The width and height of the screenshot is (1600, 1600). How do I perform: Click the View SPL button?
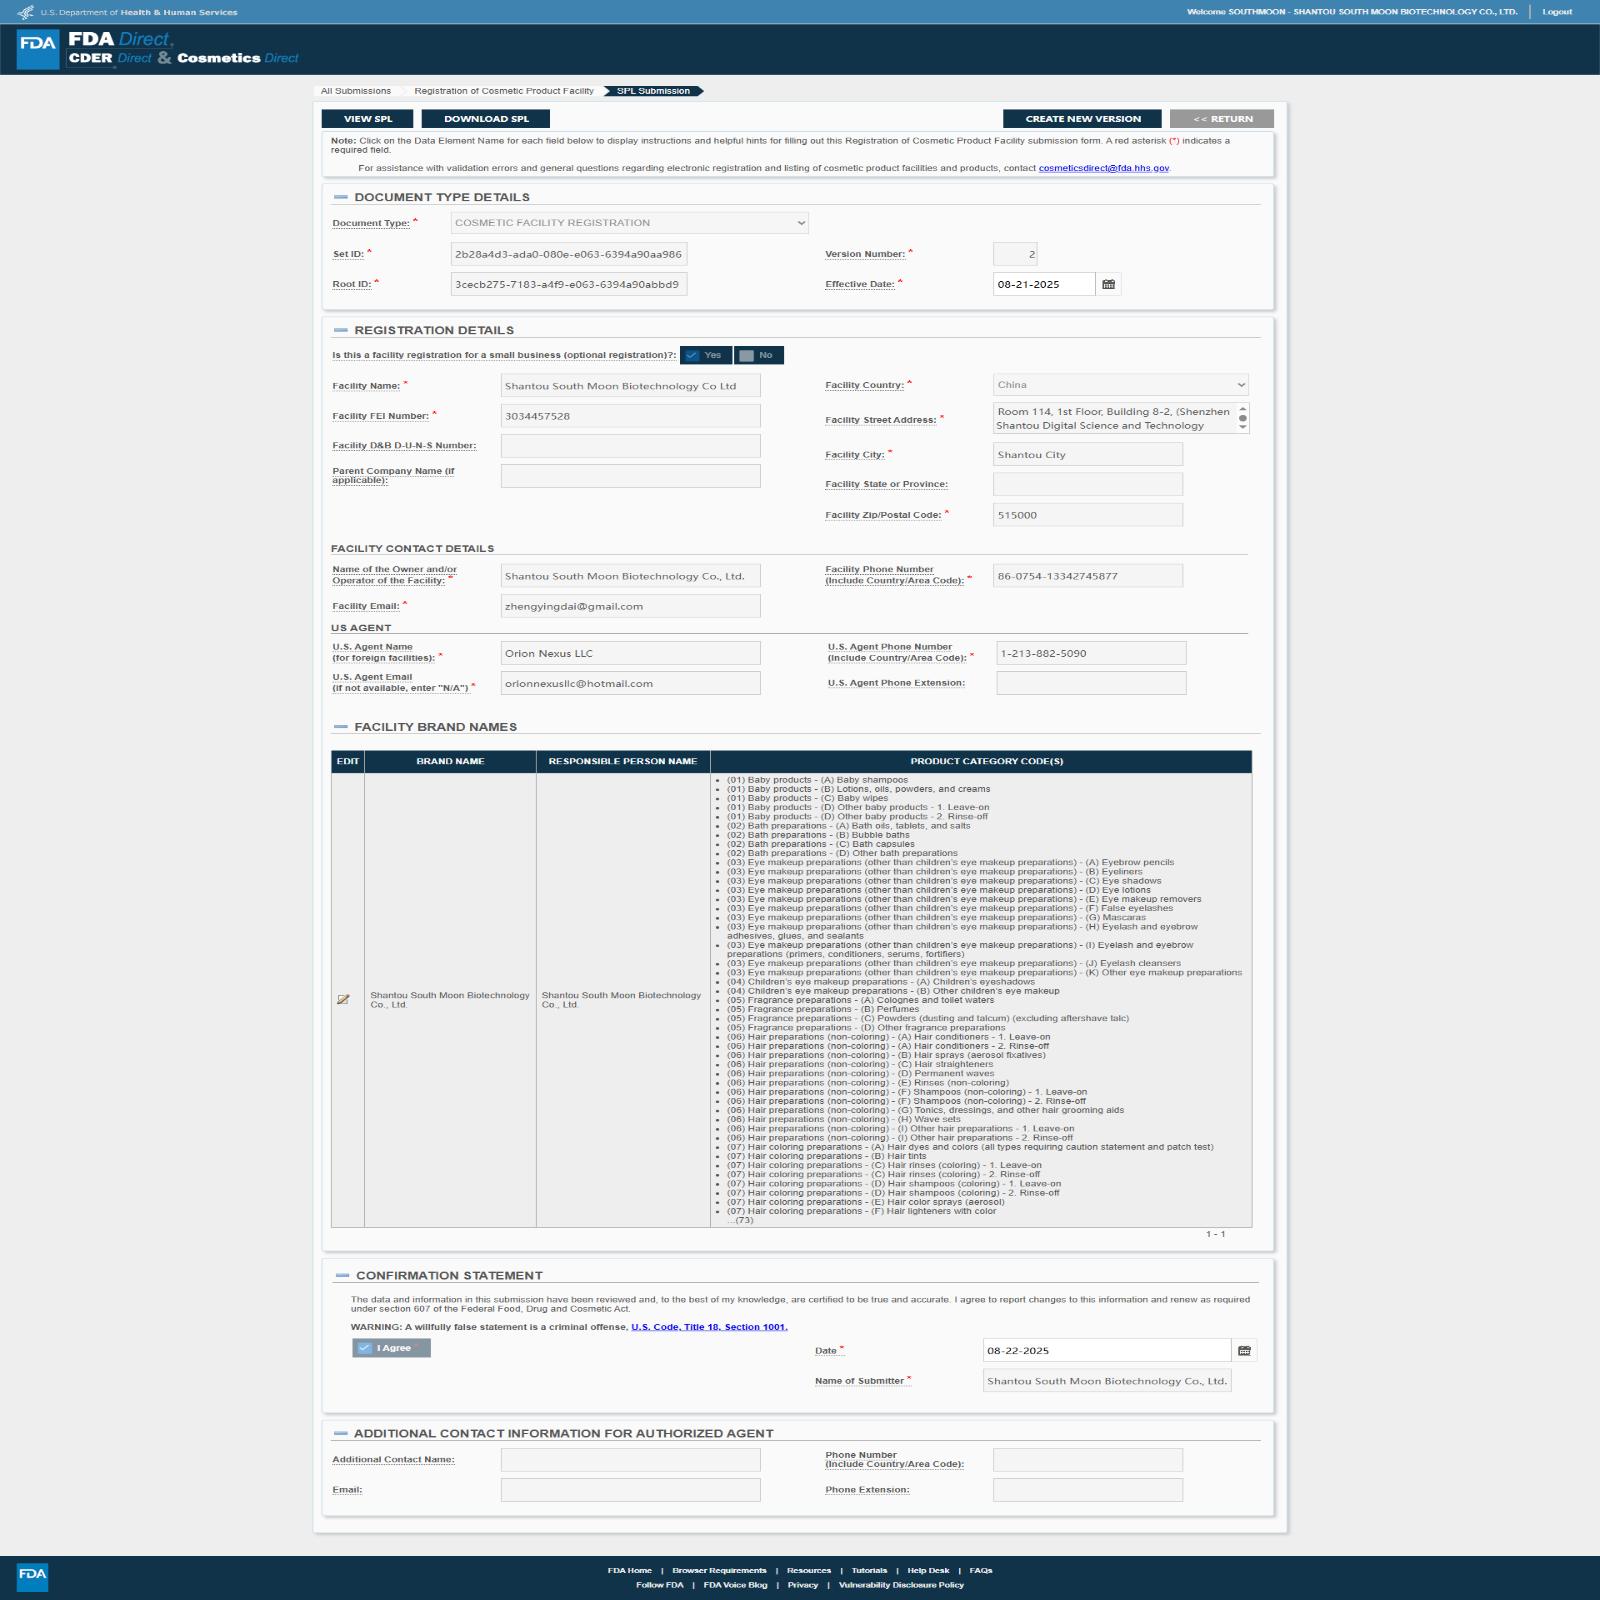pos(368,119)
